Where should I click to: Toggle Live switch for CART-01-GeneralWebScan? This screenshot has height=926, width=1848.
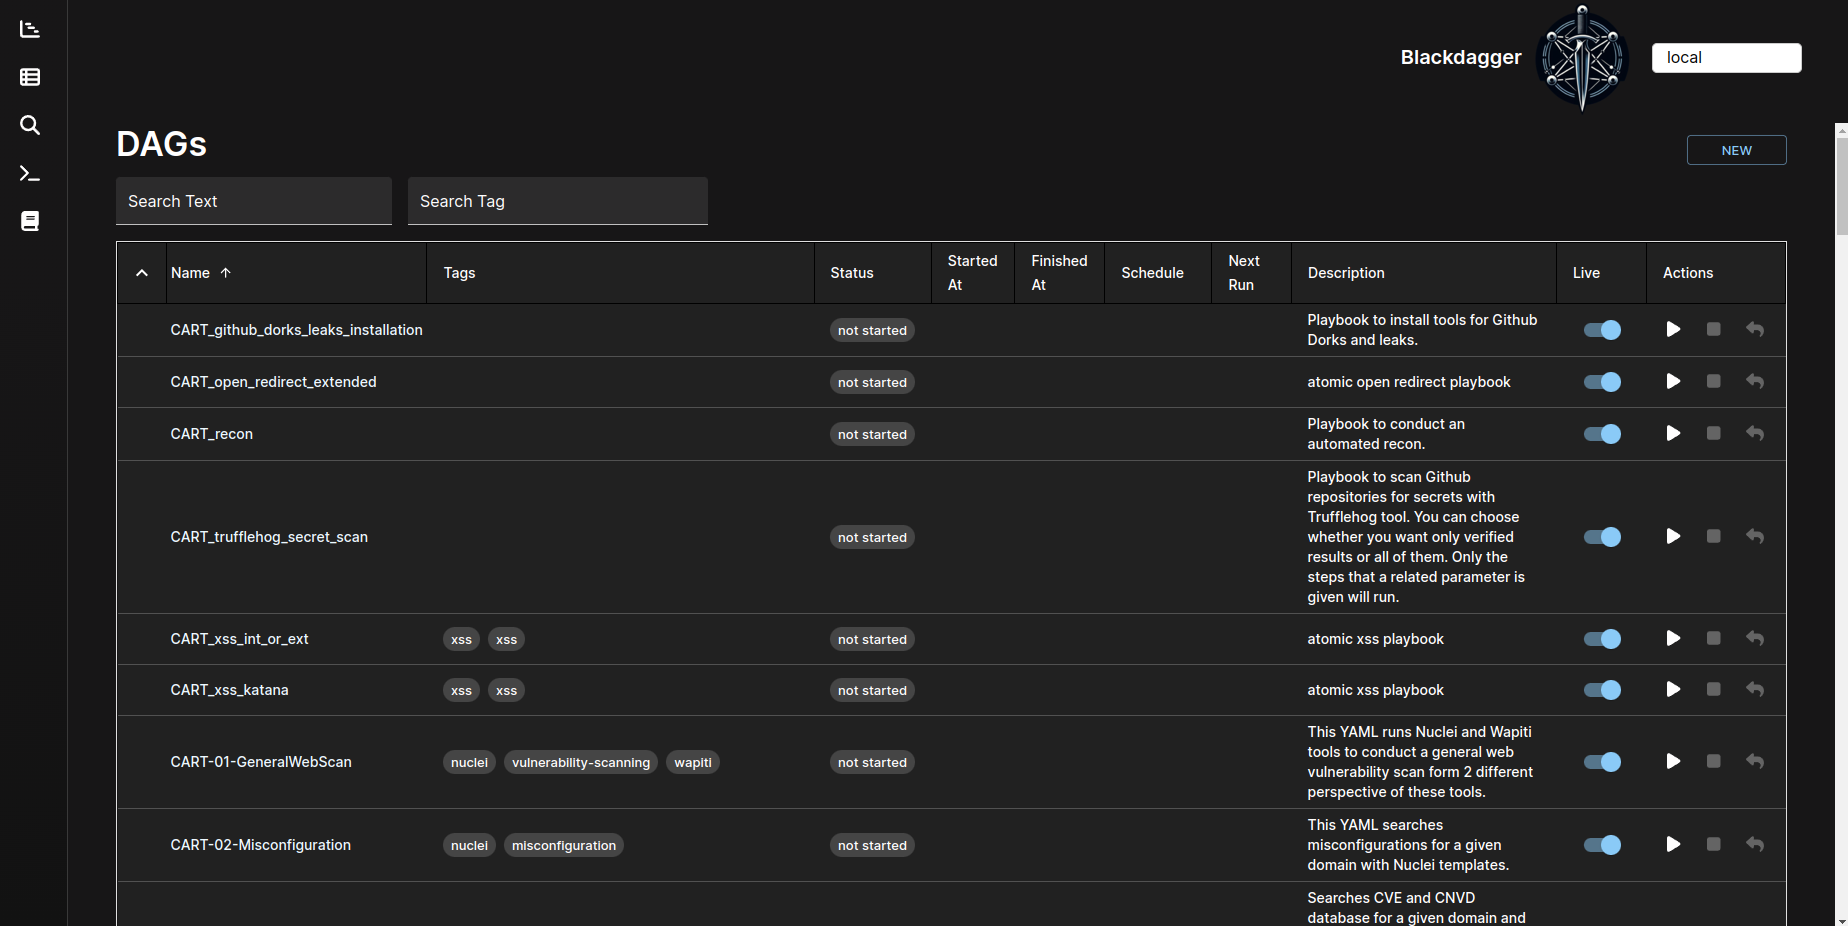(x=1602, y=762)
